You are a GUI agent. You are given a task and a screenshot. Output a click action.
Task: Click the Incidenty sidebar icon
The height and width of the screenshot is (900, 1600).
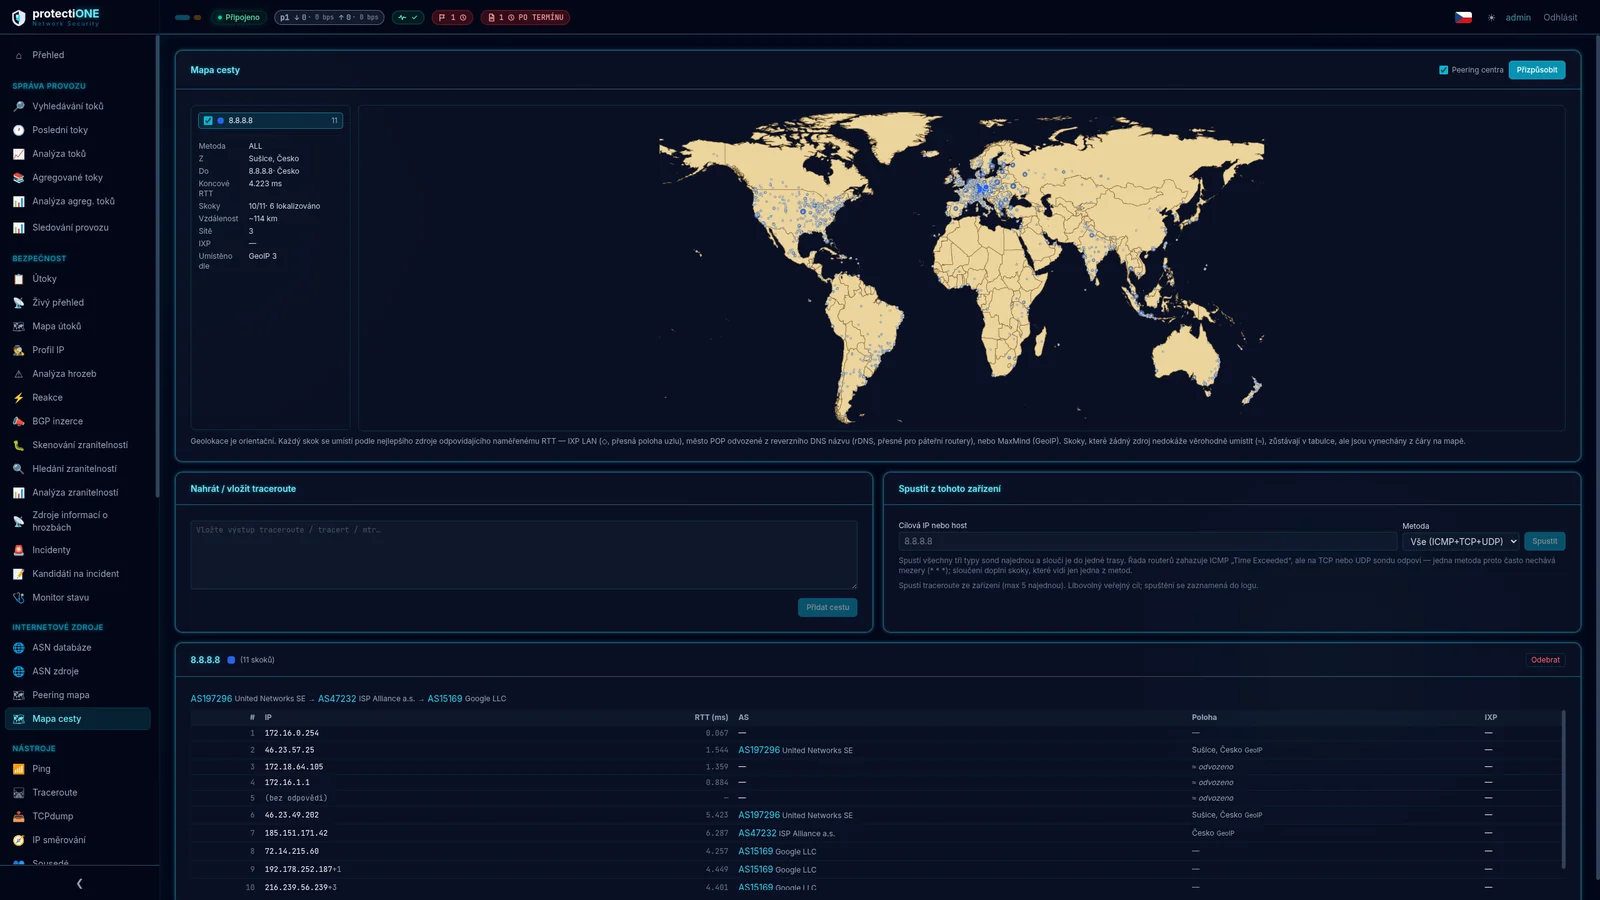tap(18, 550)
